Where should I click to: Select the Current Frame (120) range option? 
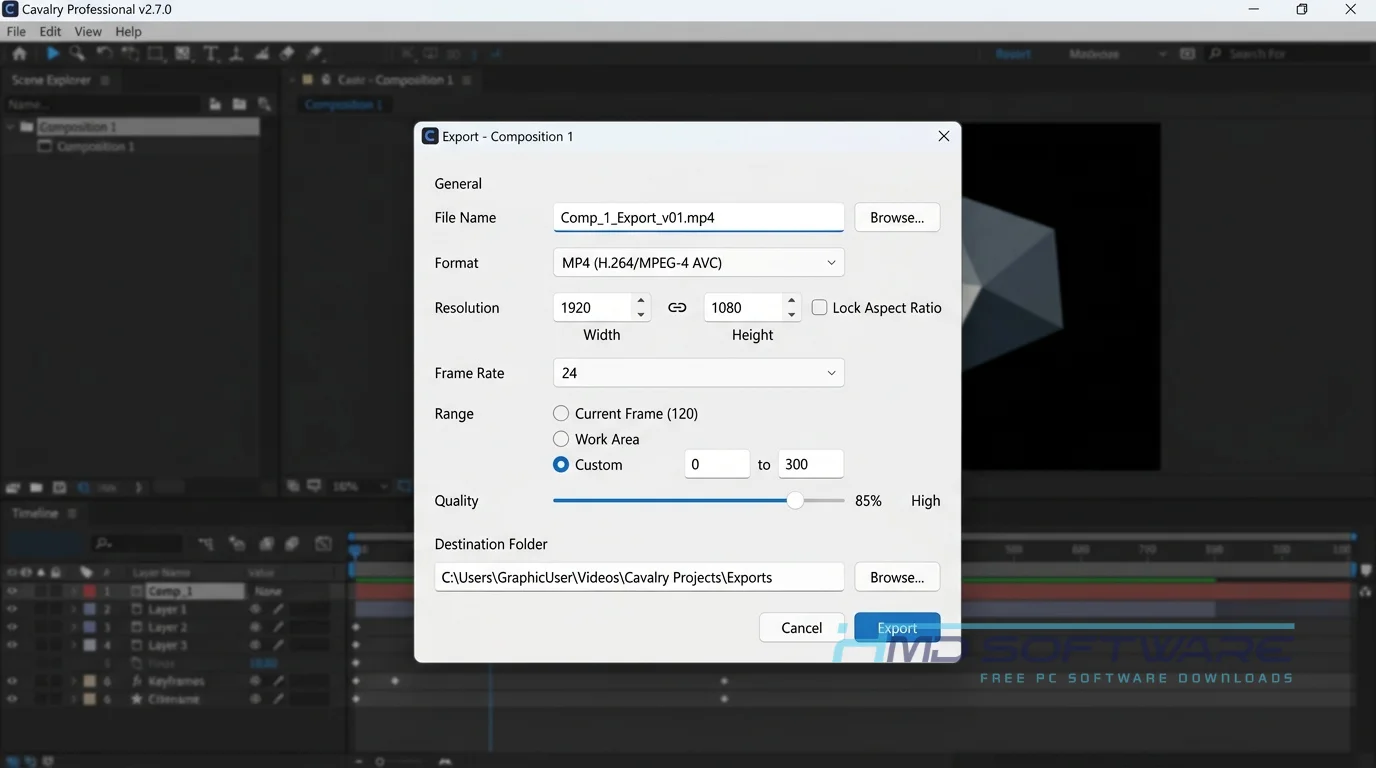coord(561,413)
